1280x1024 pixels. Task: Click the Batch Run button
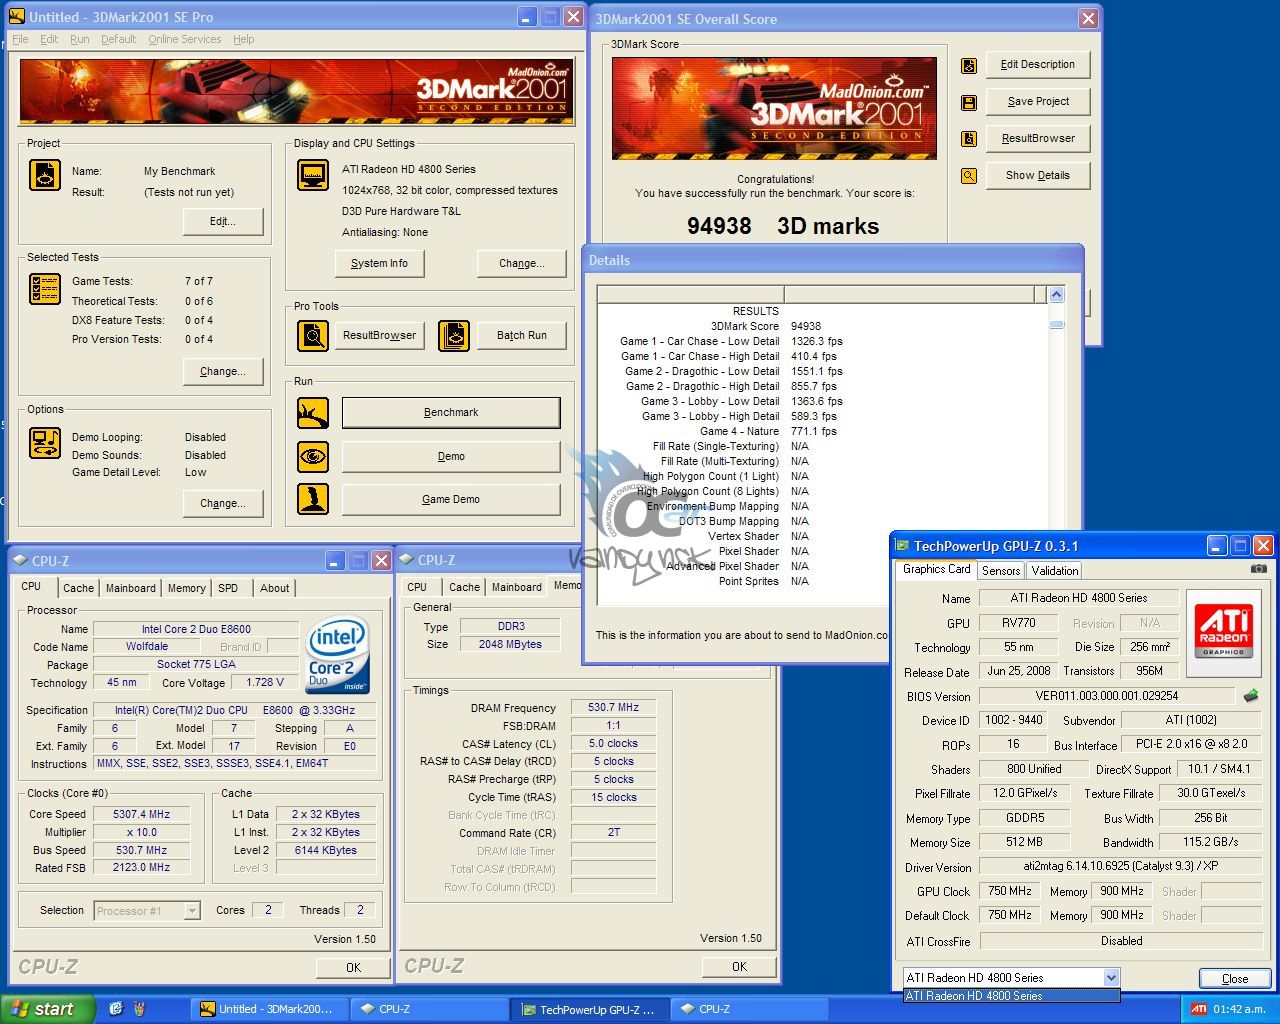point(522,335)
